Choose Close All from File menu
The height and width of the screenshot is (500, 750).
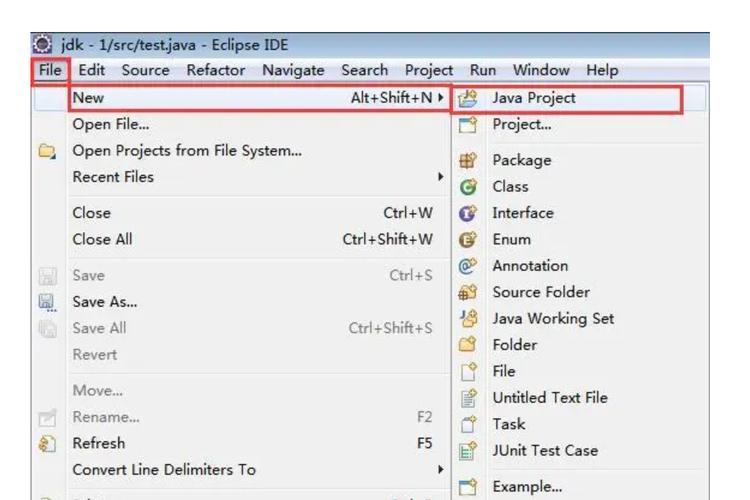pyautogui.click(x=102, y=239)
